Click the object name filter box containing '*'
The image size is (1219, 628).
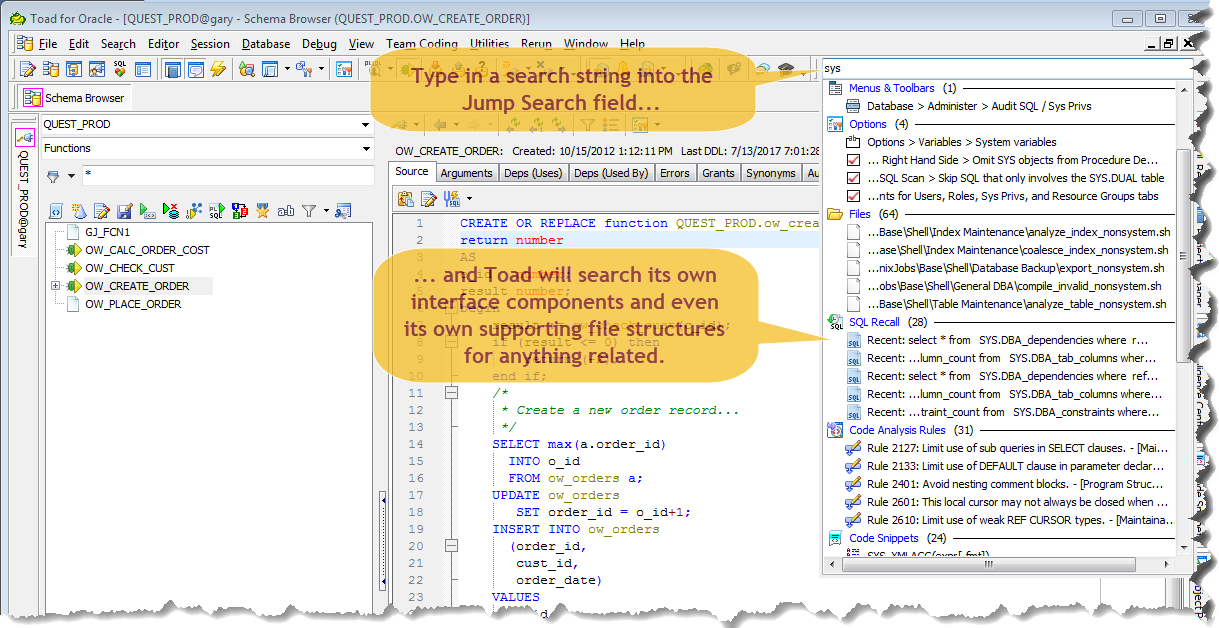click(x=227, y=175)
